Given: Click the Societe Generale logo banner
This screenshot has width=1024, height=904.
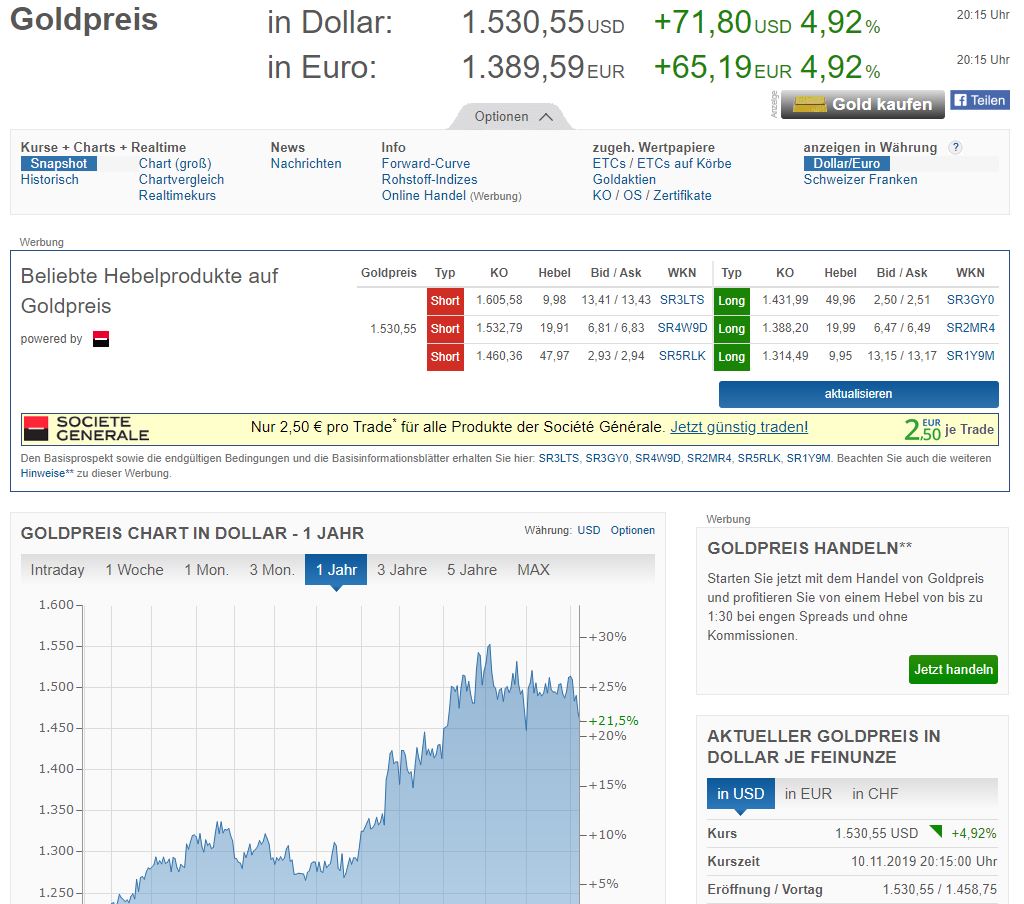Looking at the screenshot, I should click(86, 429).
